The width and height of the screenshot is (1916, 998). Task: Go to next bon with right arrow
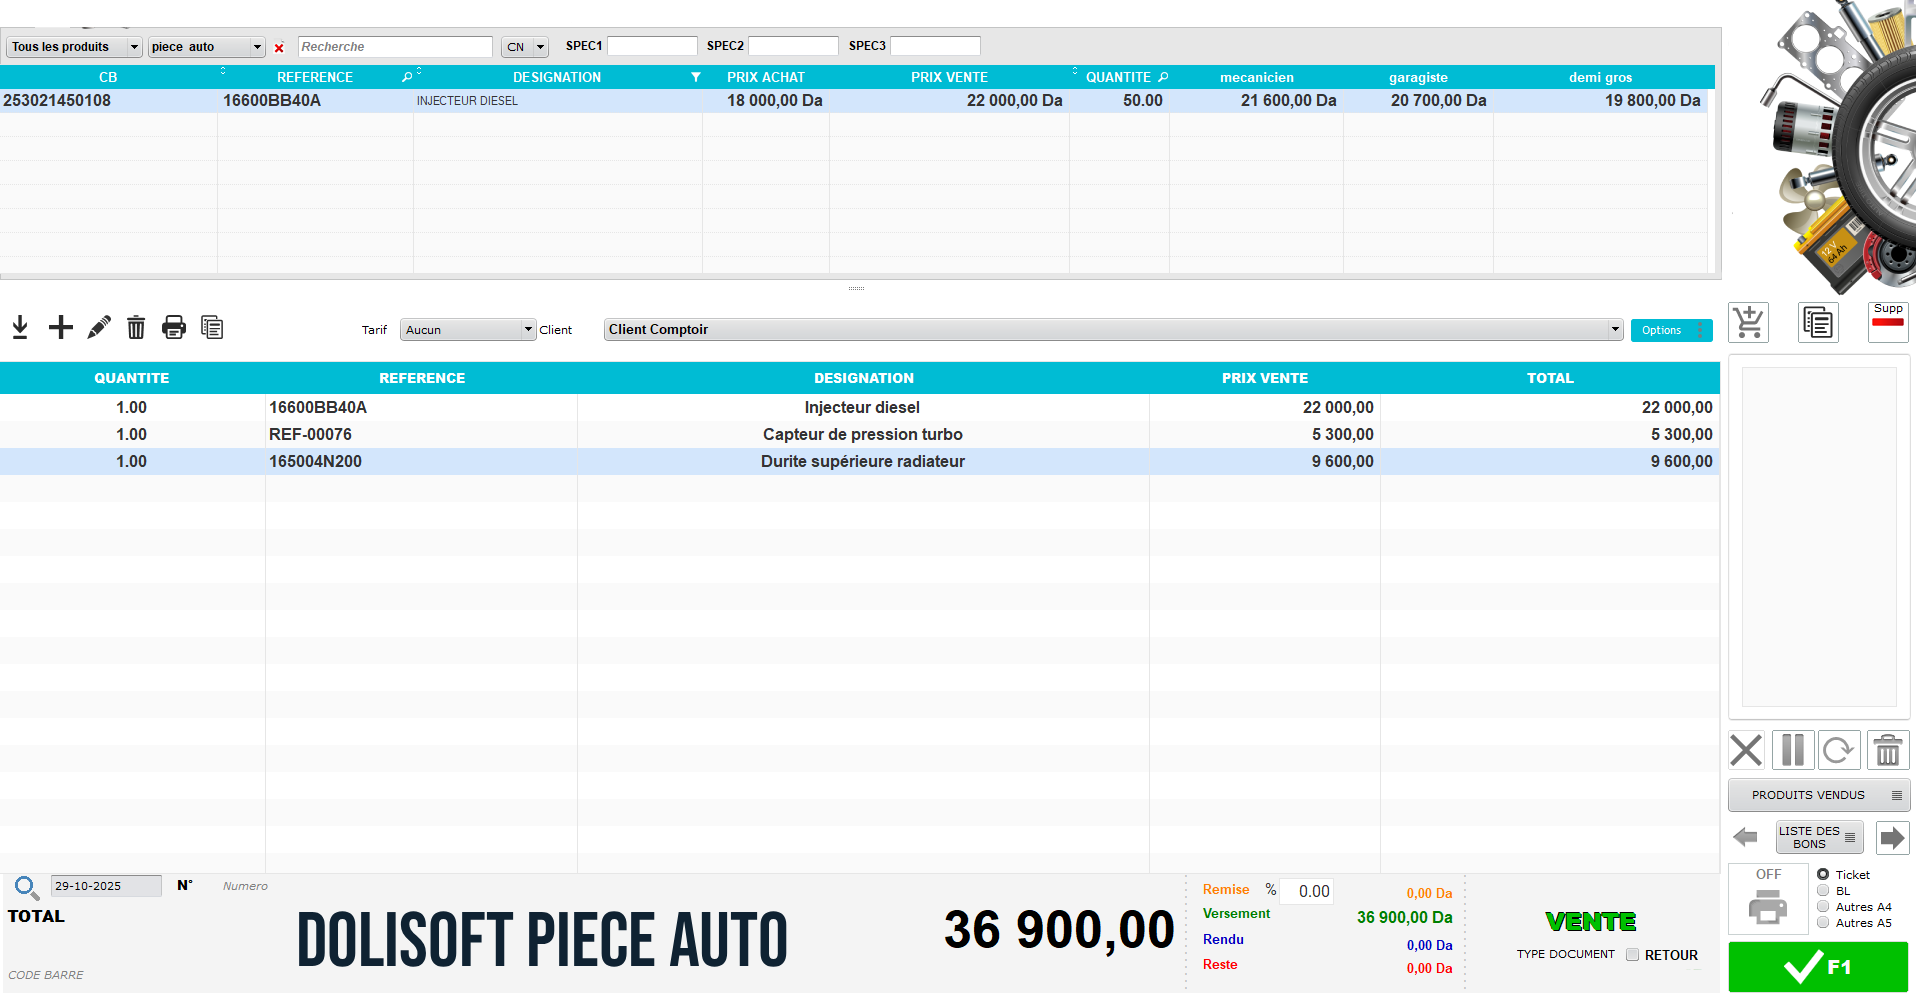[1892, 837]
